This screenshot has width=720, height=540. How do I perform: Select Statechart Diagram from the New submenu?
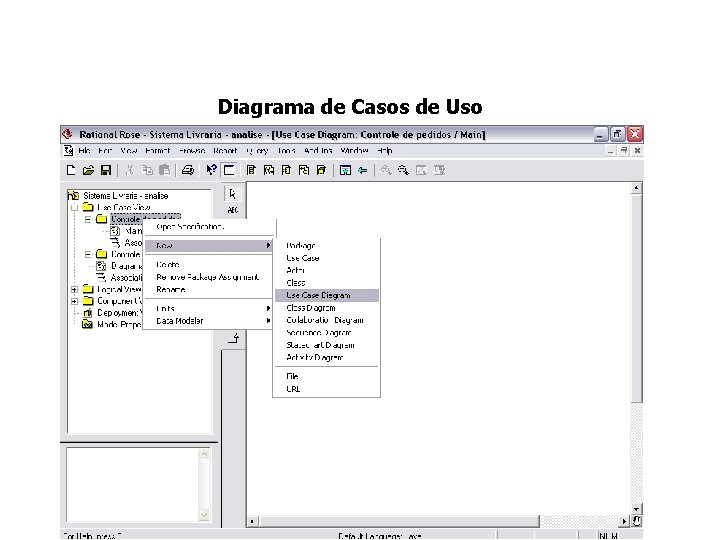coord(326,345)
